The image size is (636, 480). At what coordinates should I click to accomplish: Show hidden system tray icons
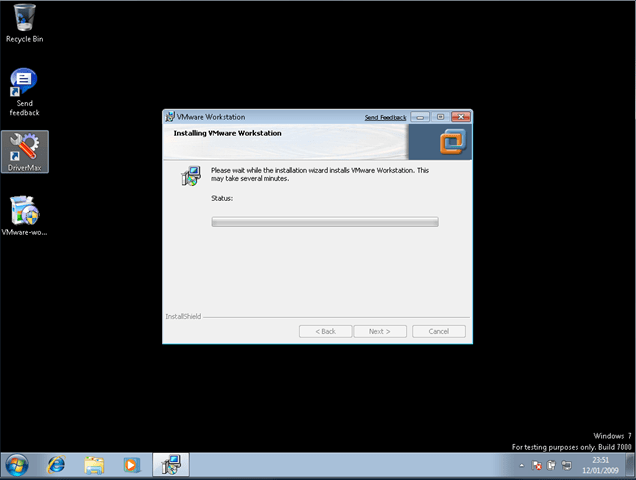(x=521, y=466)
